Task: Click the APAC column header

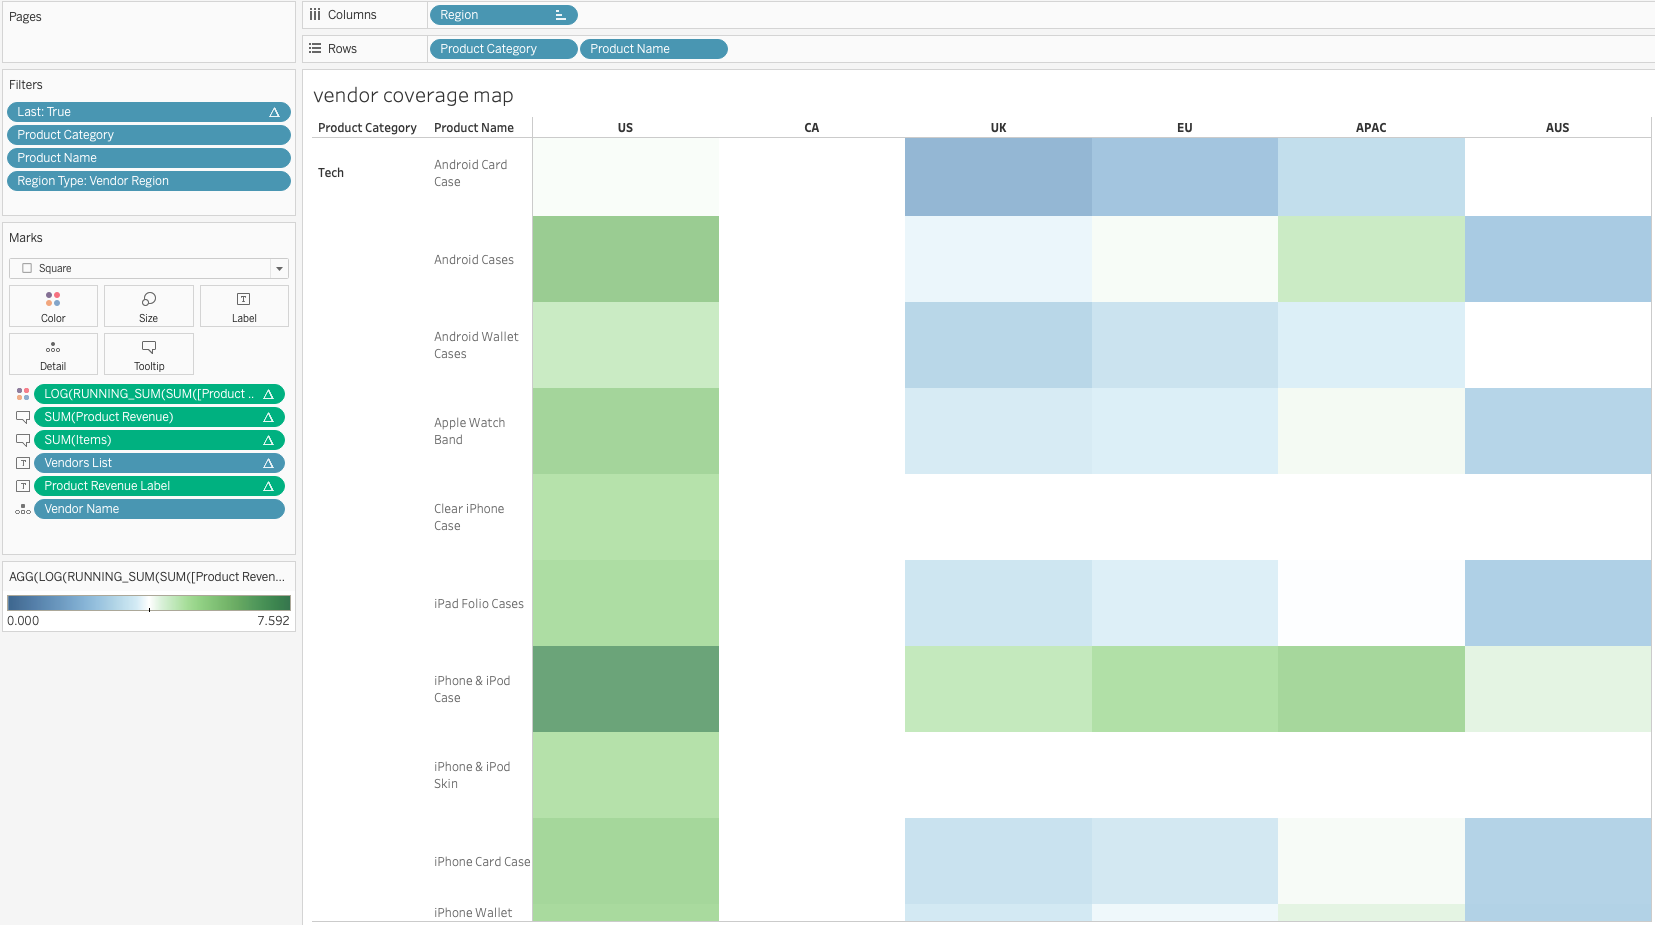Action: click(1371, 128)
